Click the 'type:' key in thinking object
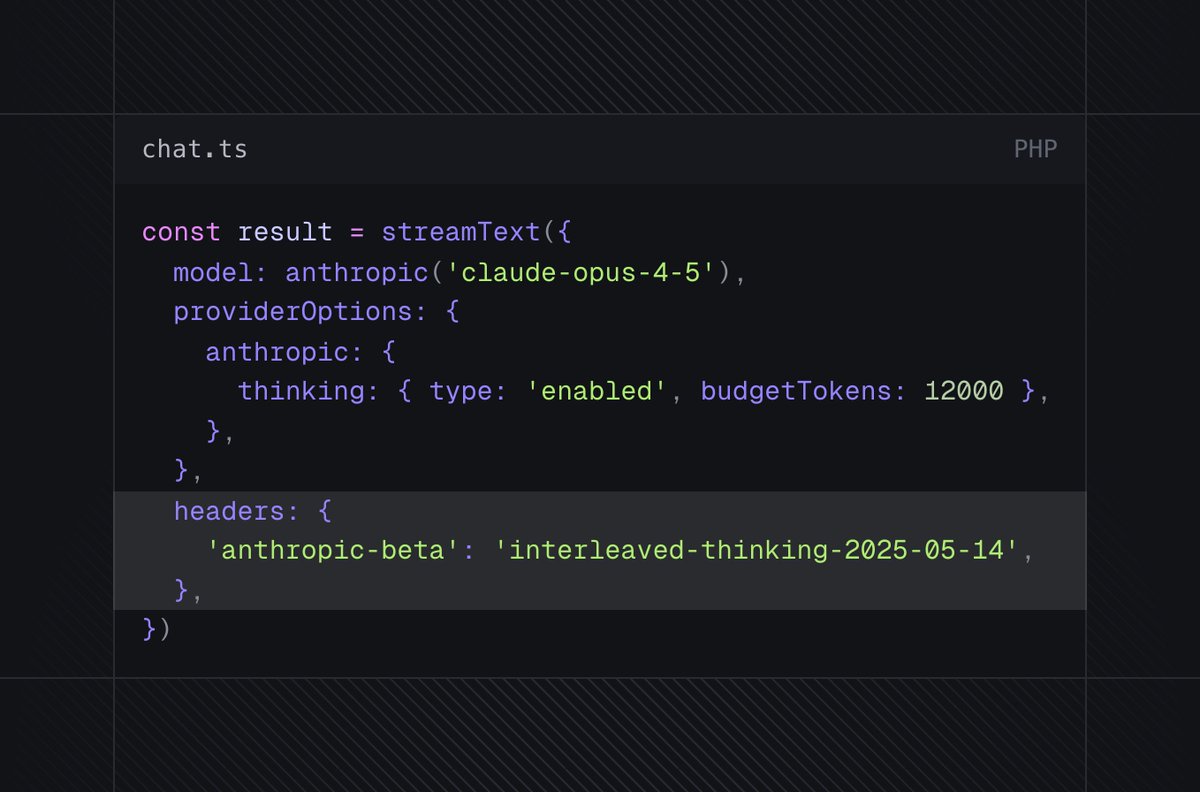This screenshot has height=792, width=1200. 469,391
